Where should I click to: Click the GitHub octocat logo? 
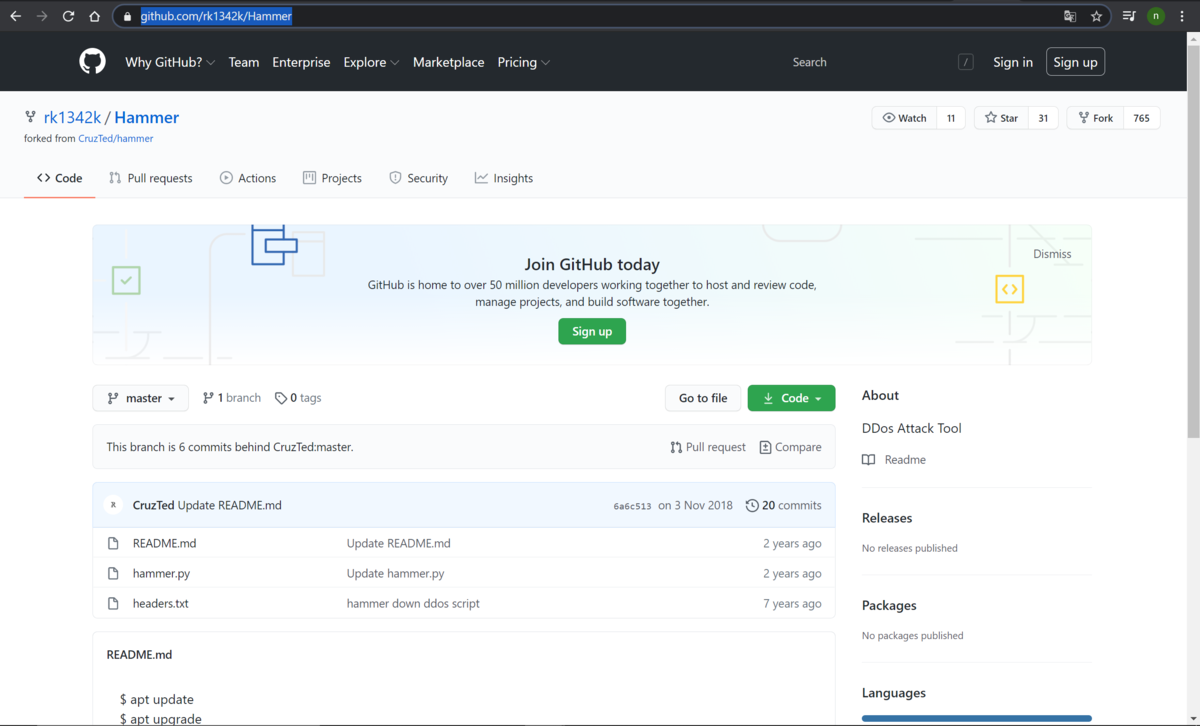pyautogui.click(x=92, y=62)
